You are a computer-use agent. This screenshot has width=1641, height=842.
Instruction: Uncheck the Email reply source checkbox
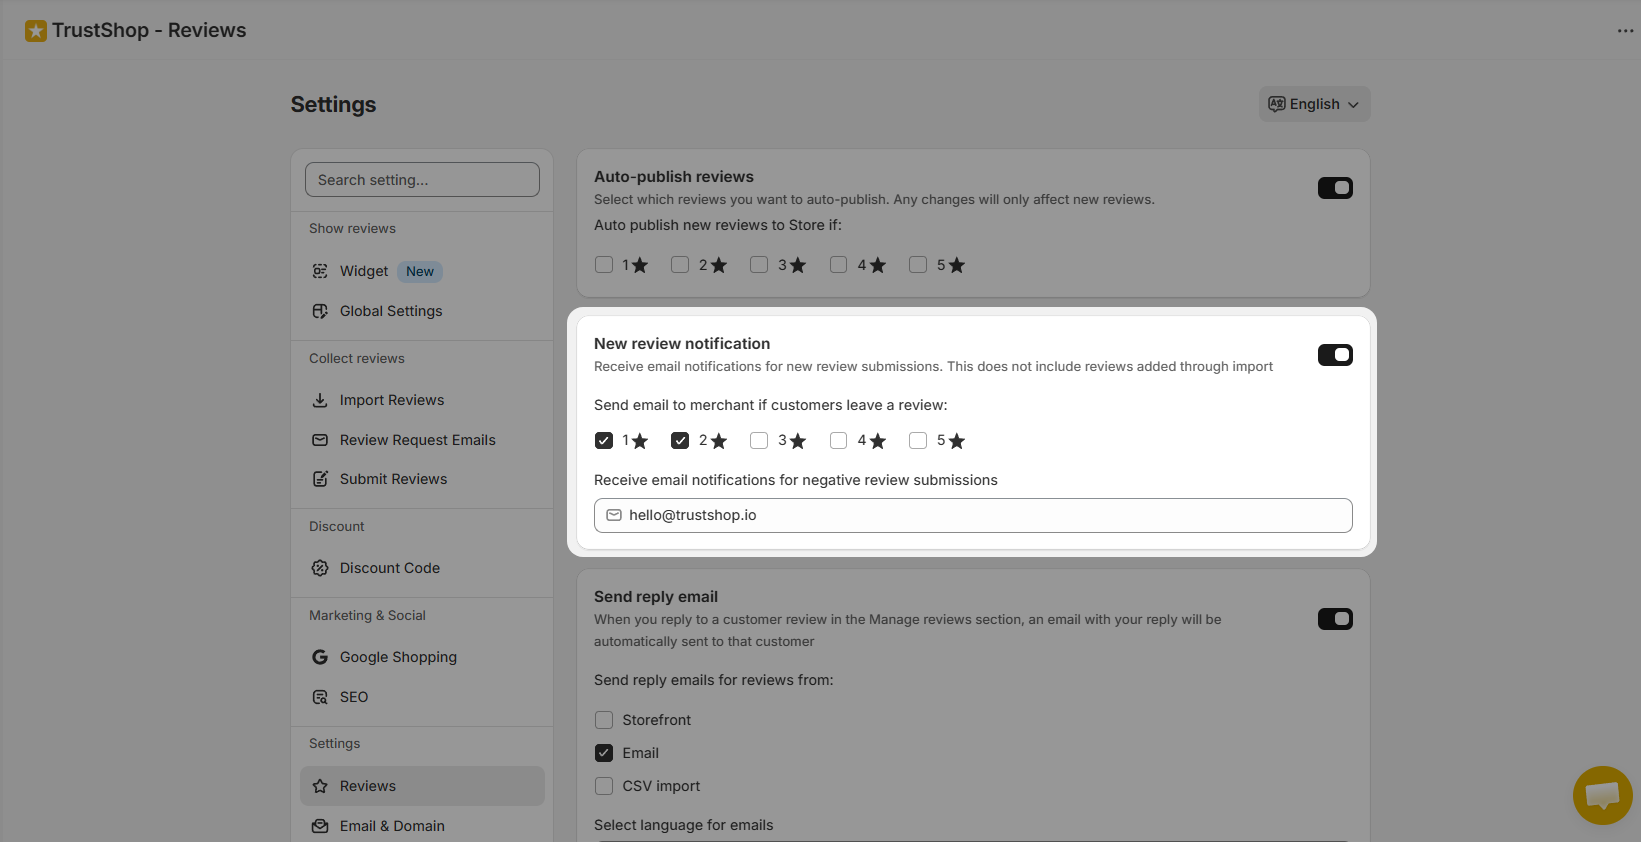point(604,753)
